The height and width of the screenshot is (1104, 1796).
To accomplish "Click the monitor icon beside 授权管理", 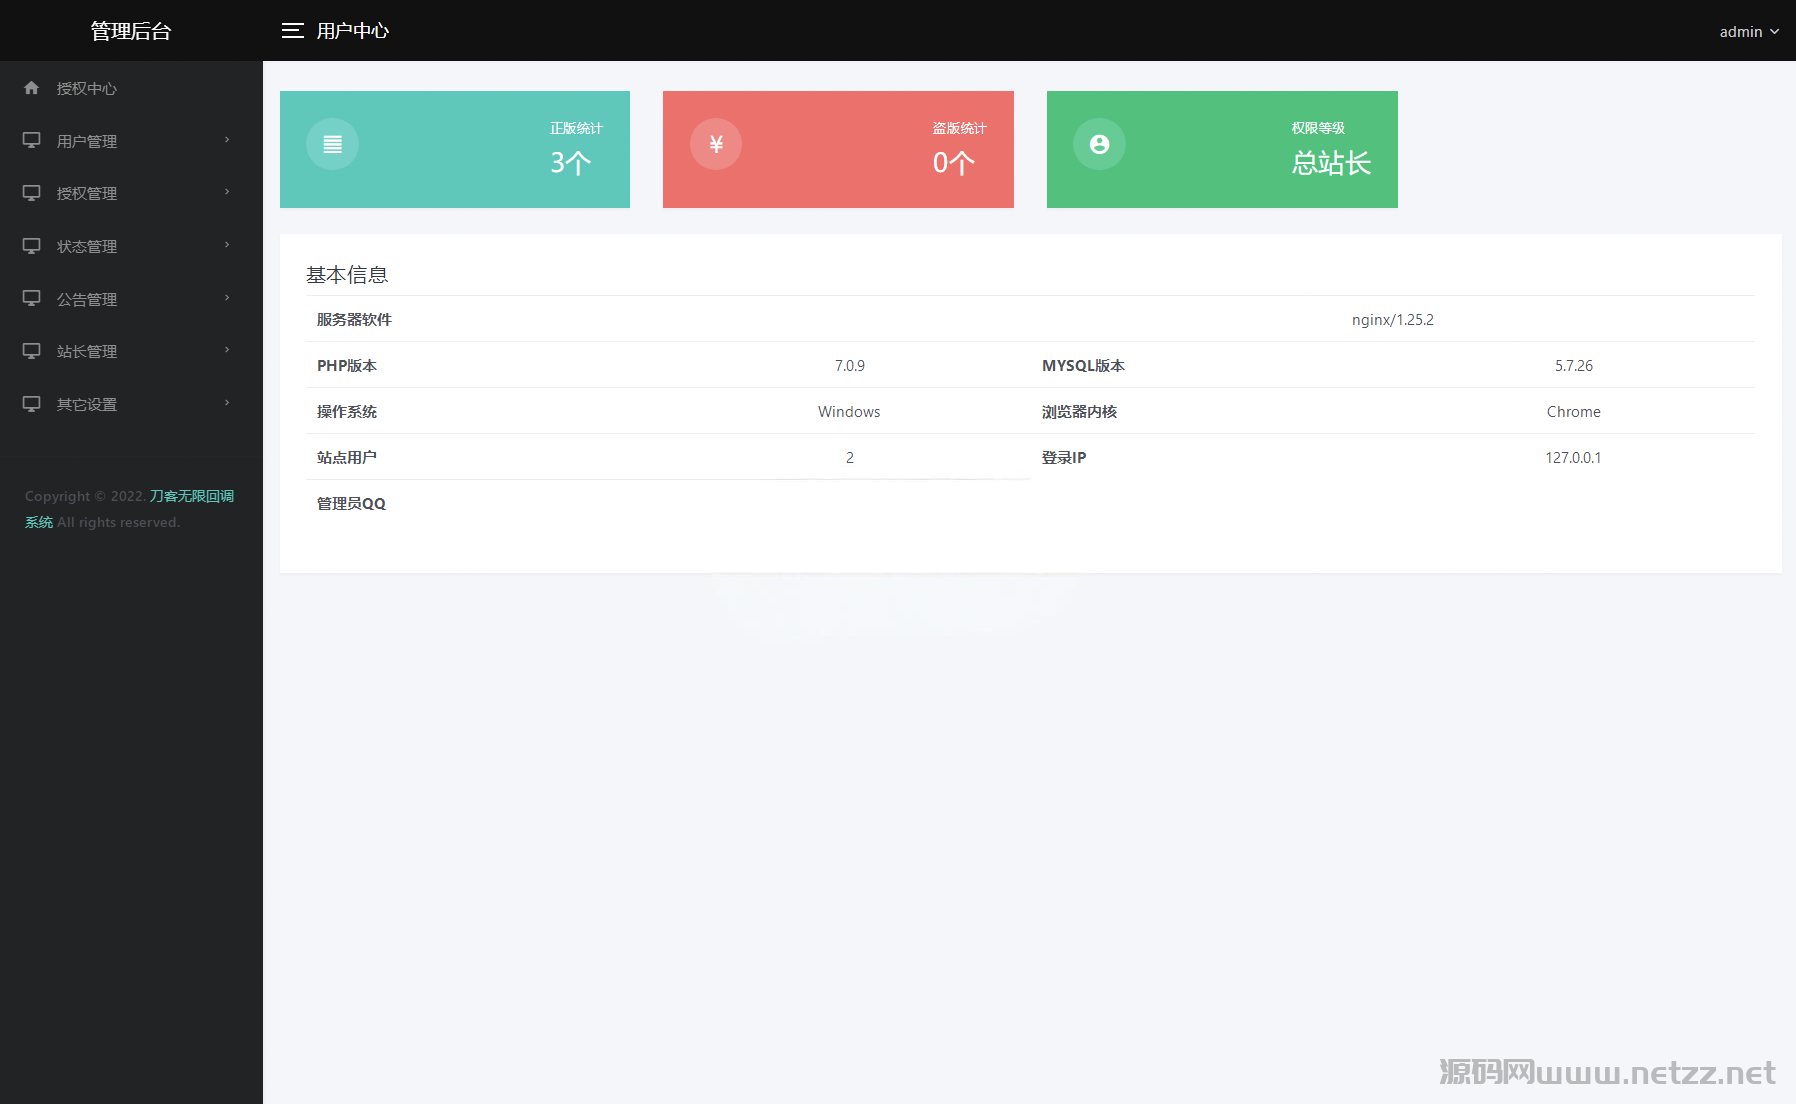I will click(32, 193).
